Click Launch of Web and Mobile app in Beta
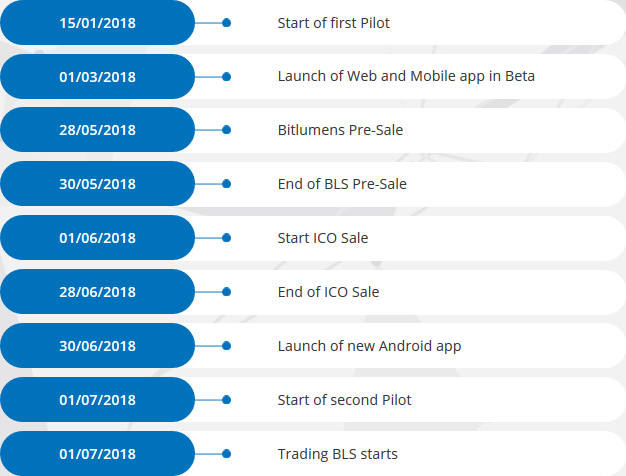The height and width of the screenshot is (476, 626). tap(406, 76)
